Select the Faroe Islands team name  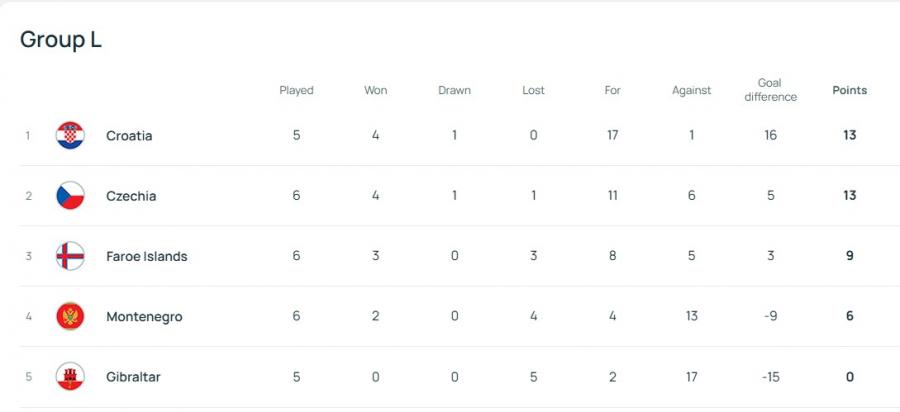coord(146,256)
